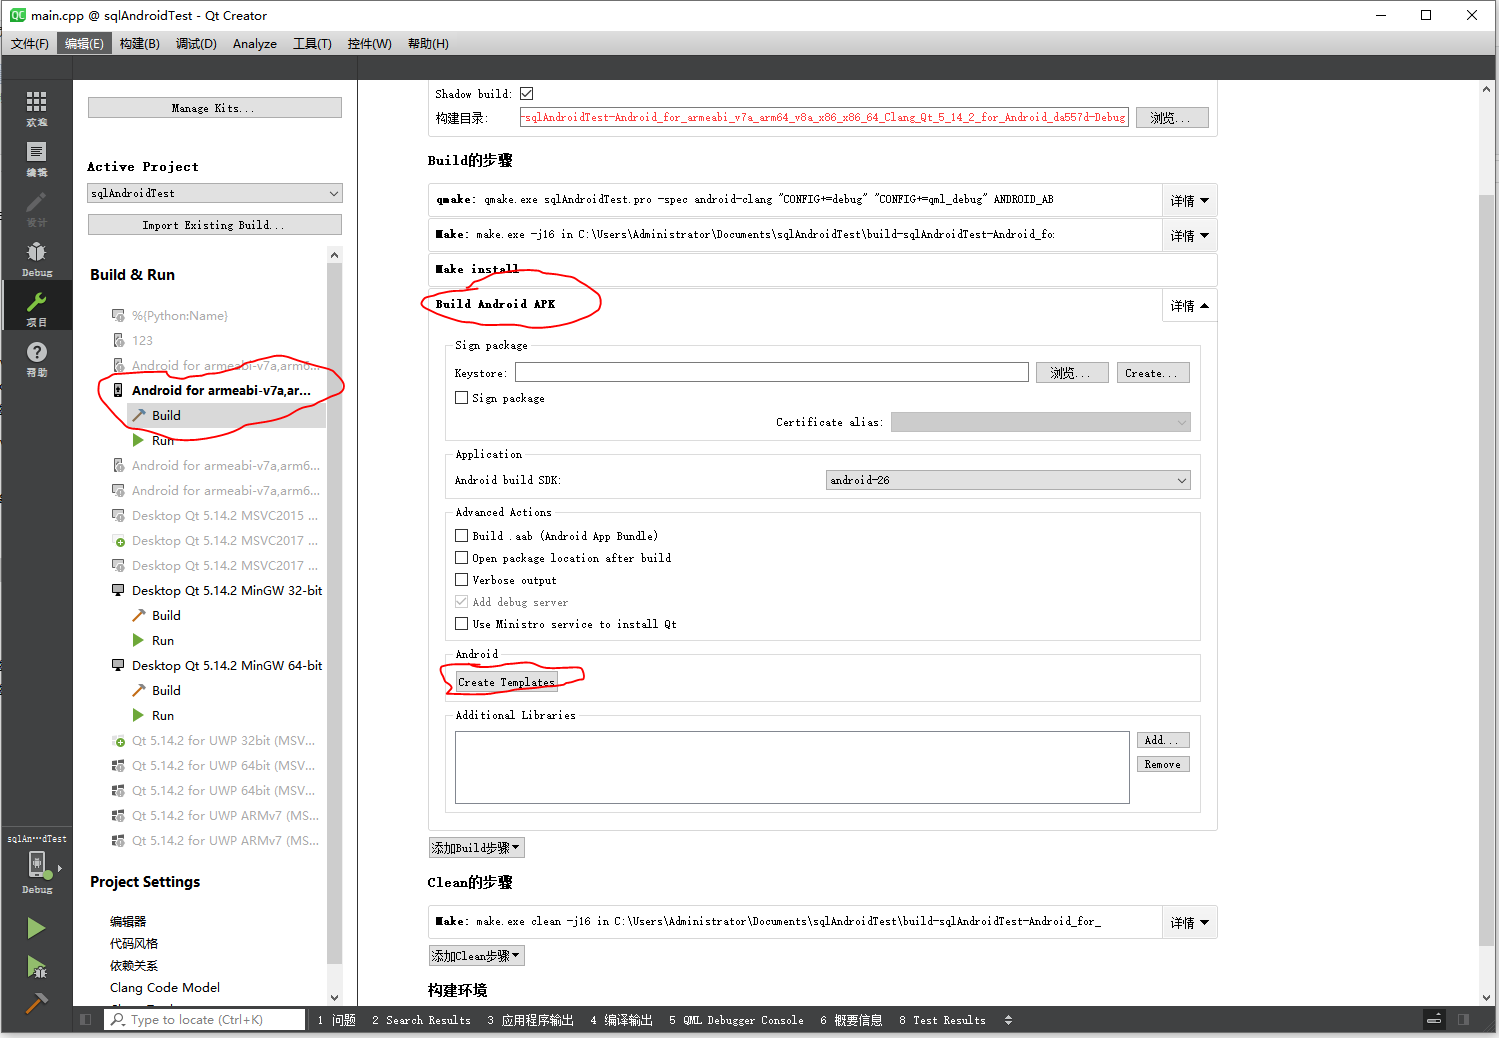Image resolution: width=1499 pixels, height=1038 pixels.
Task: Open Search Results output pane
Action: click(421, 1020)
